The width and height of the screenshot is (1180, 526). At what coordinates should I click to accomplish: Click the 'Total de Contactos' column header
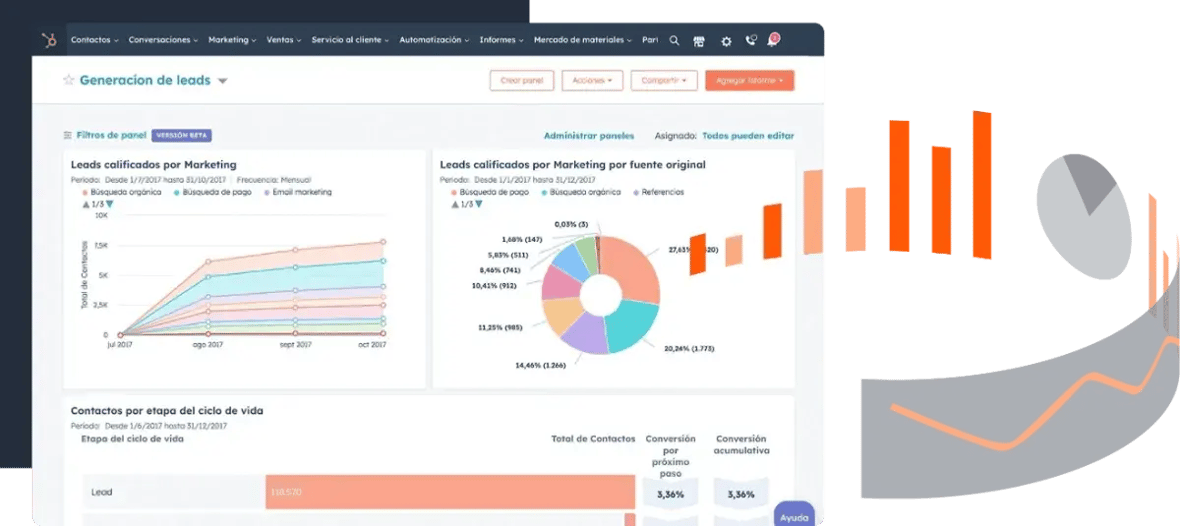click(x=593, y=439)
